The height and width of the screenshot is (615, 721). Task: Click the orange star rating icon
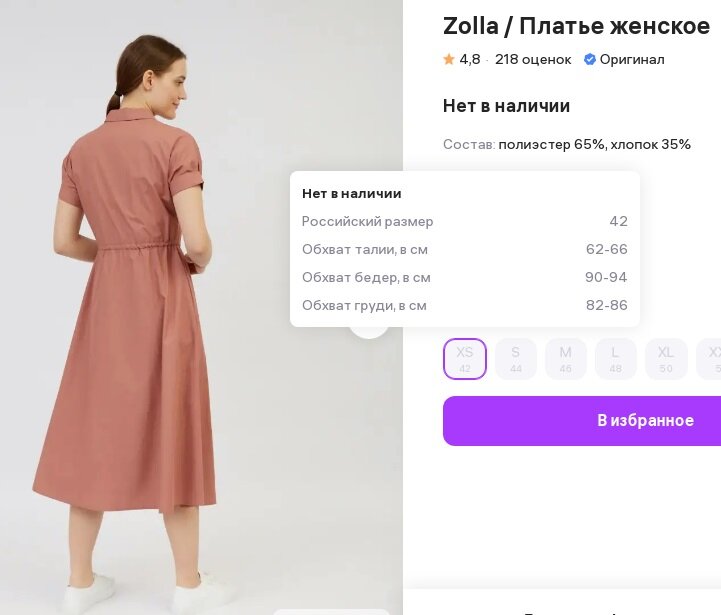[449, 60]
